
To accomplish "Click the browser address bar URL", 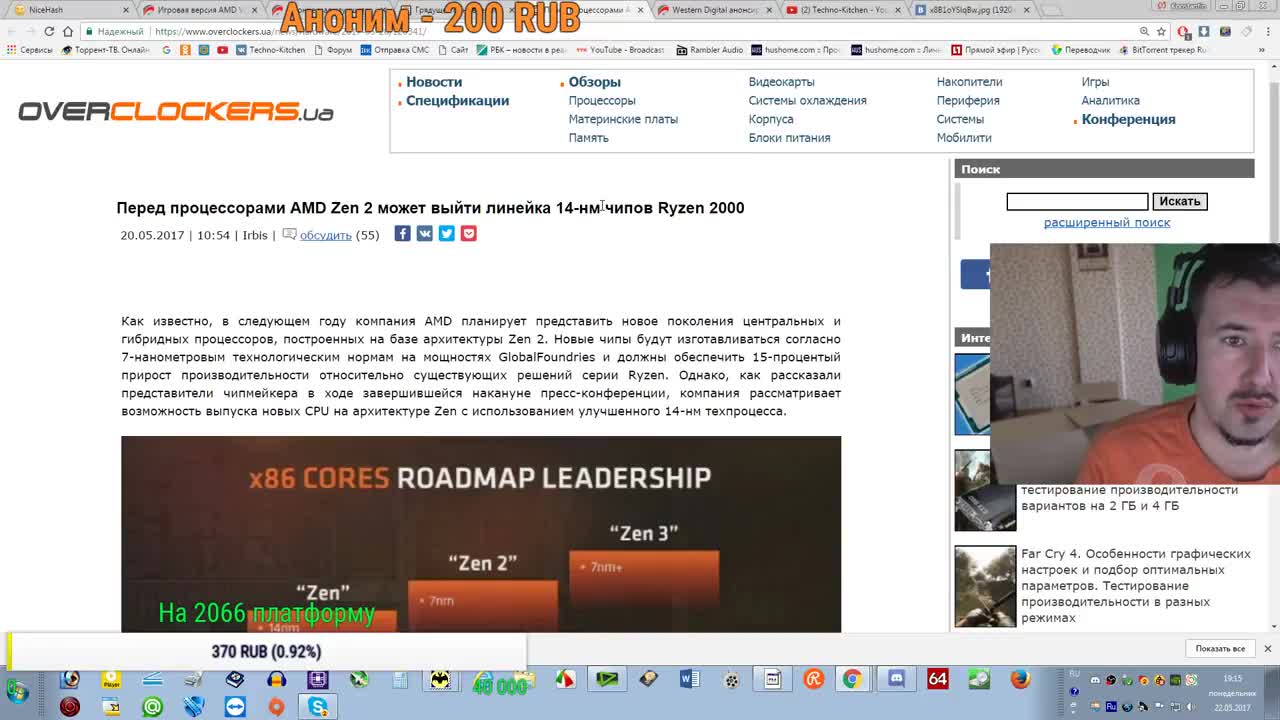I will click(x=290, y=32).
